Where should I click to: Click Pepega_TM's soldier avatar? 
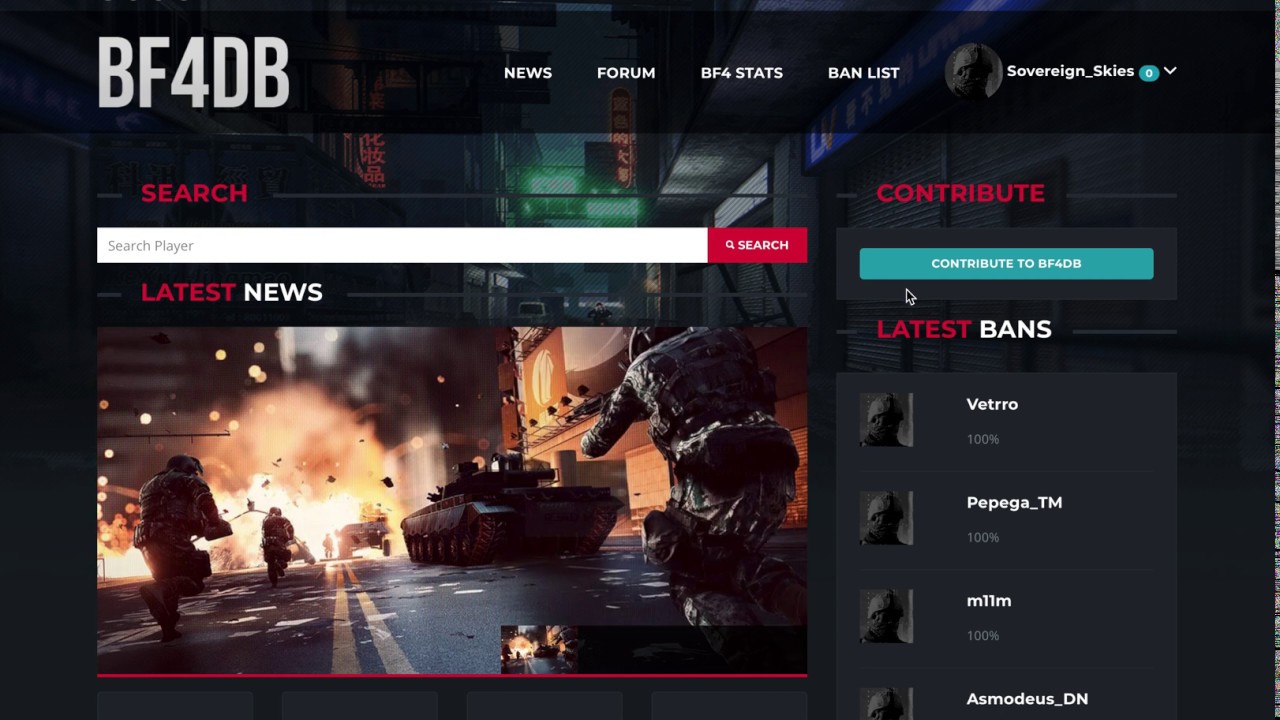point(886,517)
